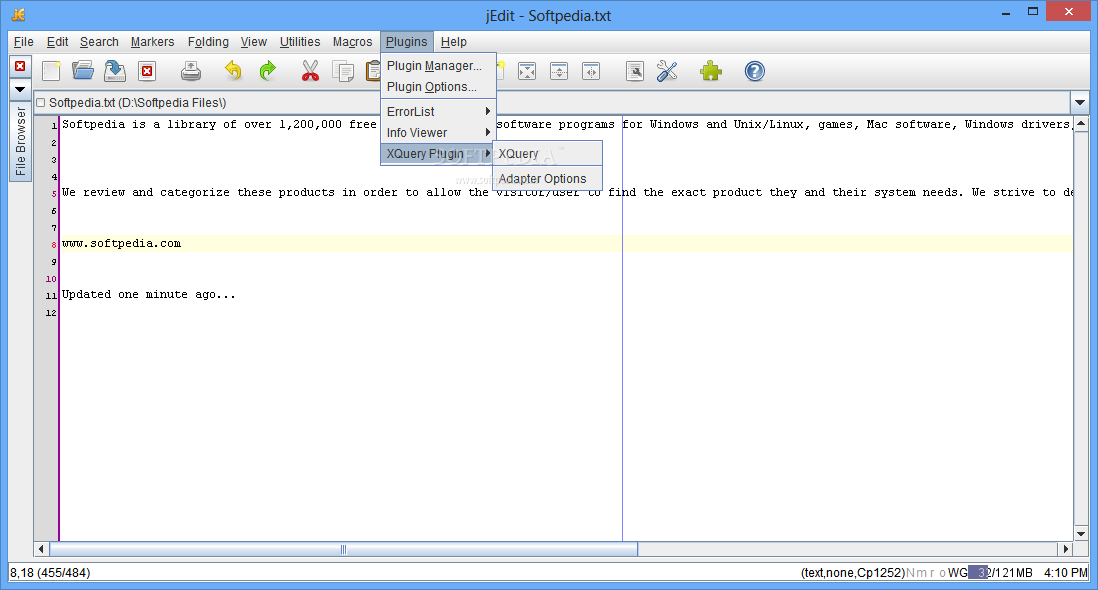Open the Folding menu

point(208,42)
